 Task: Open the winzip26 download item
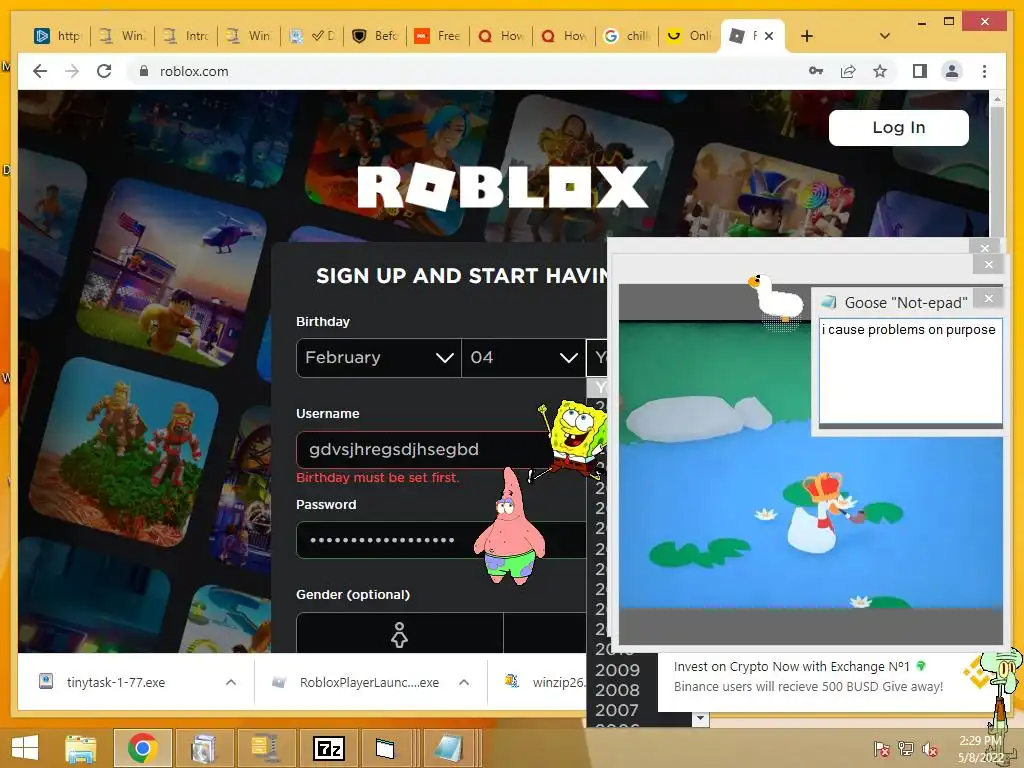[x=545, y=682]
